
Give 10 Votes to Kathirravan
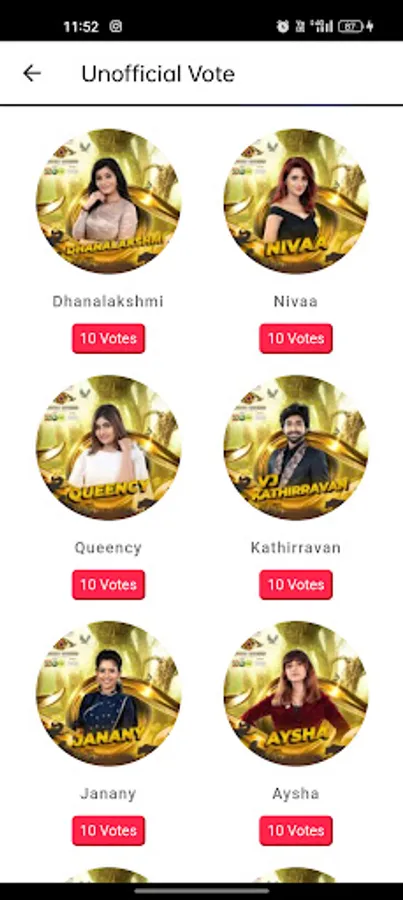point(296,584)
